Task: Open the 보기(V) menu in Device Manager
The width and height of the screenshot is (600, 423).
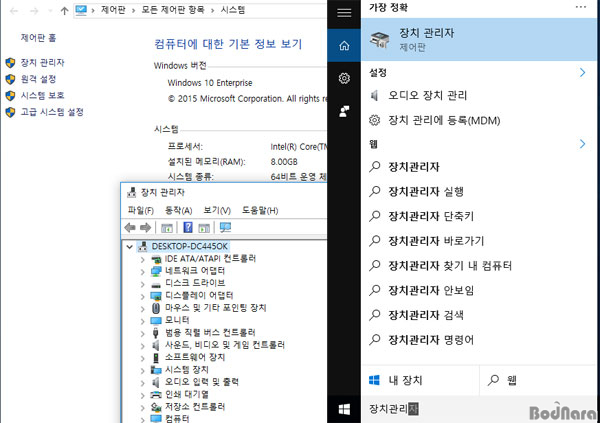Action: [x=217, y=210]
